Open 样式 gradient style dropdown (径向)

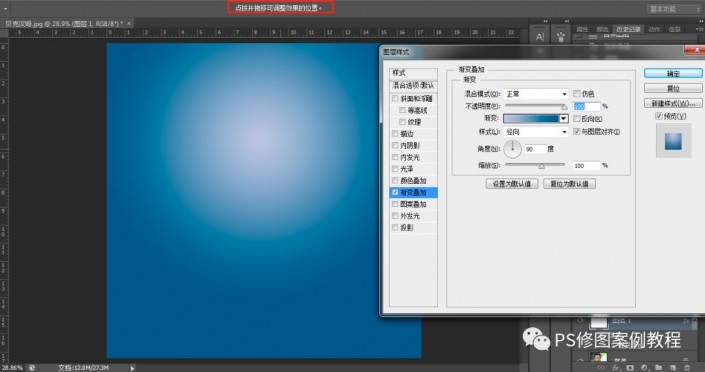pos(536,132)
